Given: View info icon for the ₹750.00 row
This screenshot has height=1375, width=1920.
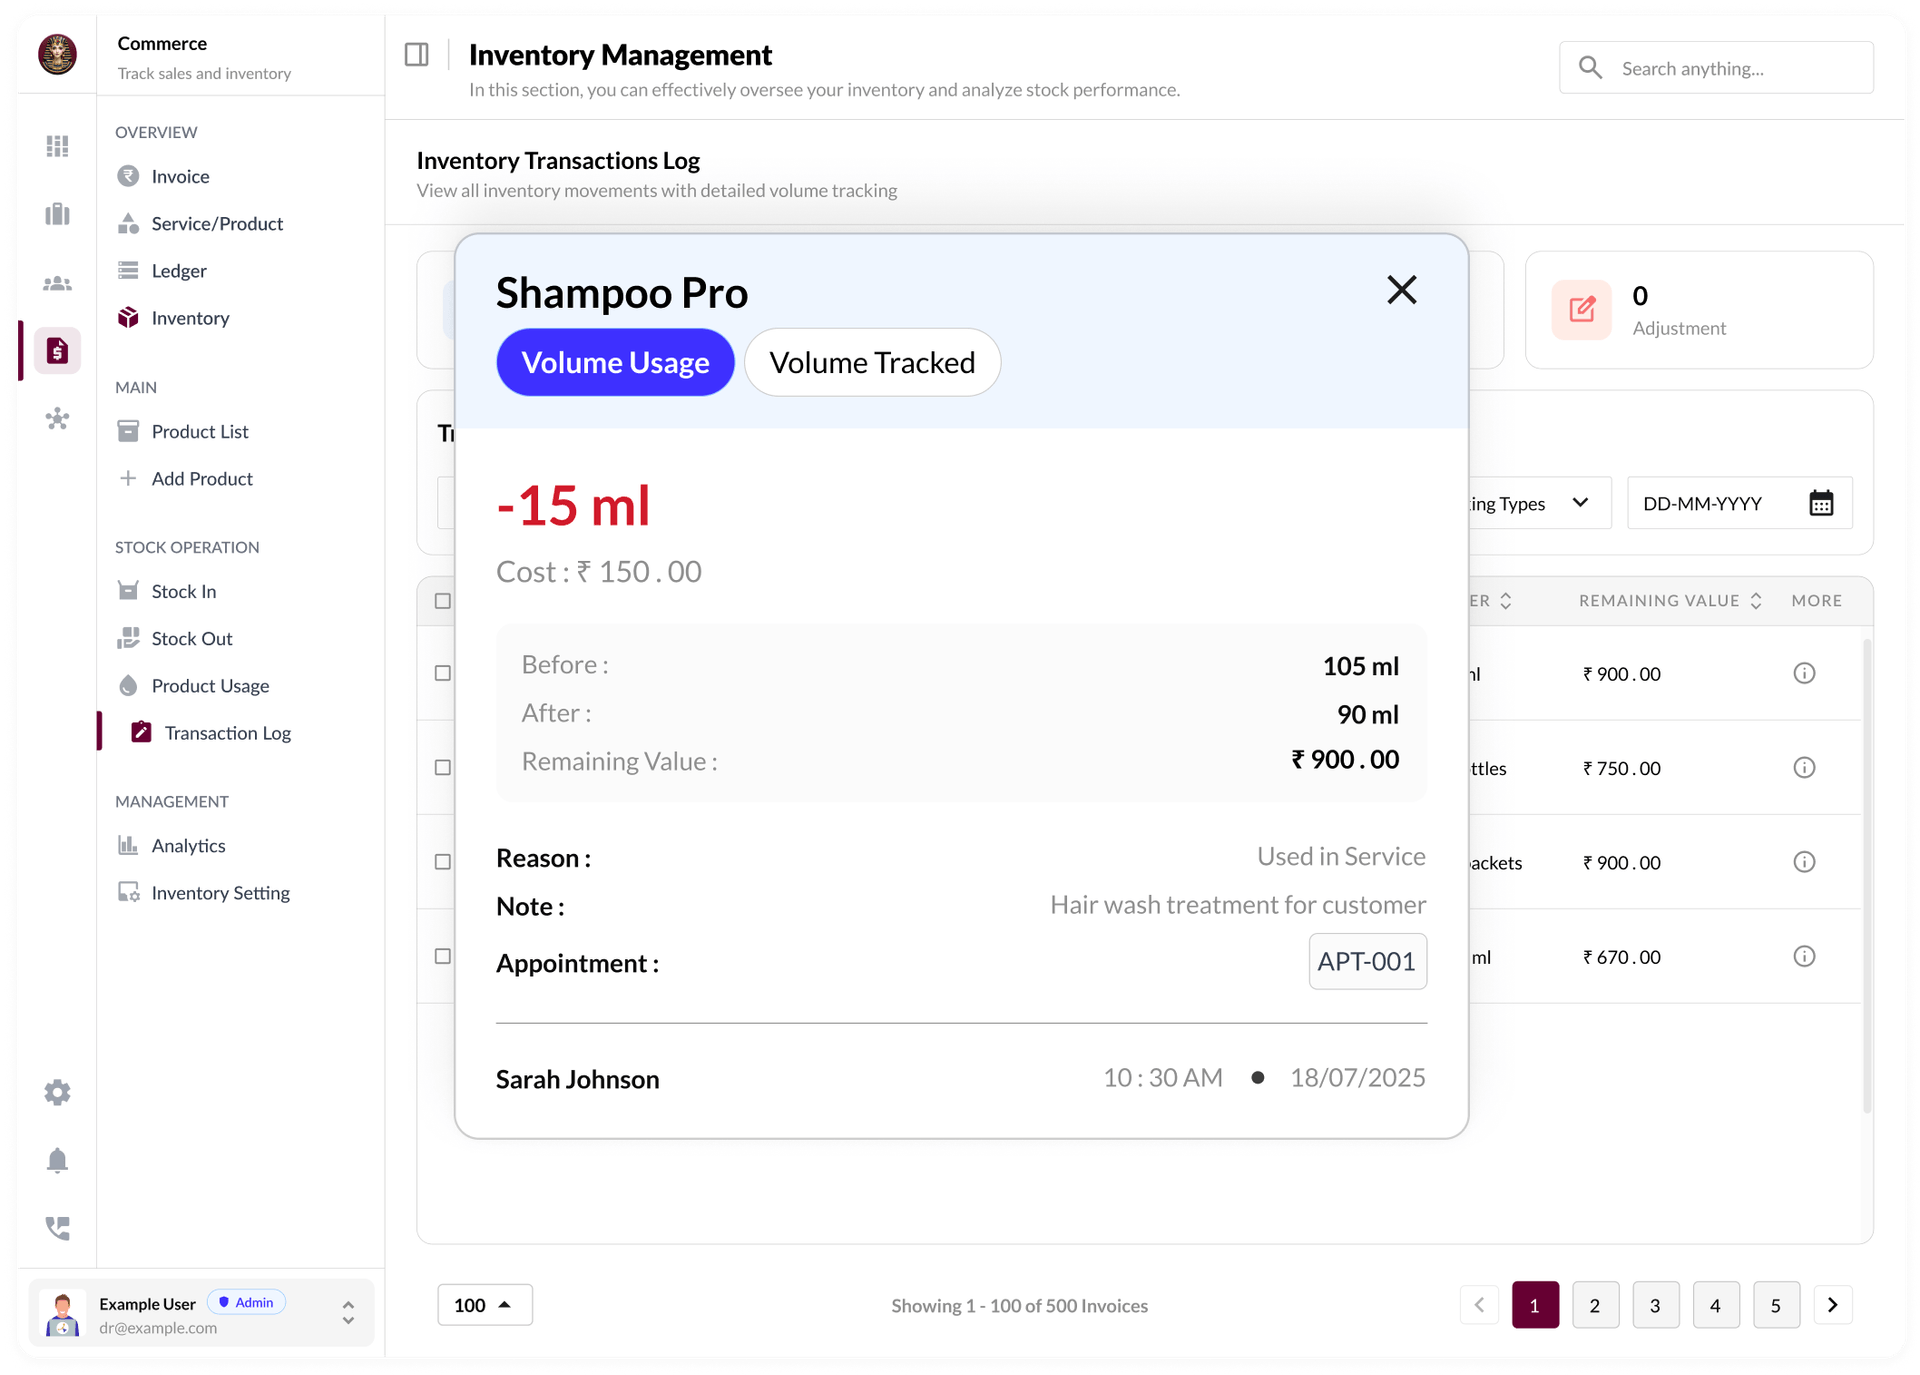Looking at the screenshot, I should [1804, 767].
